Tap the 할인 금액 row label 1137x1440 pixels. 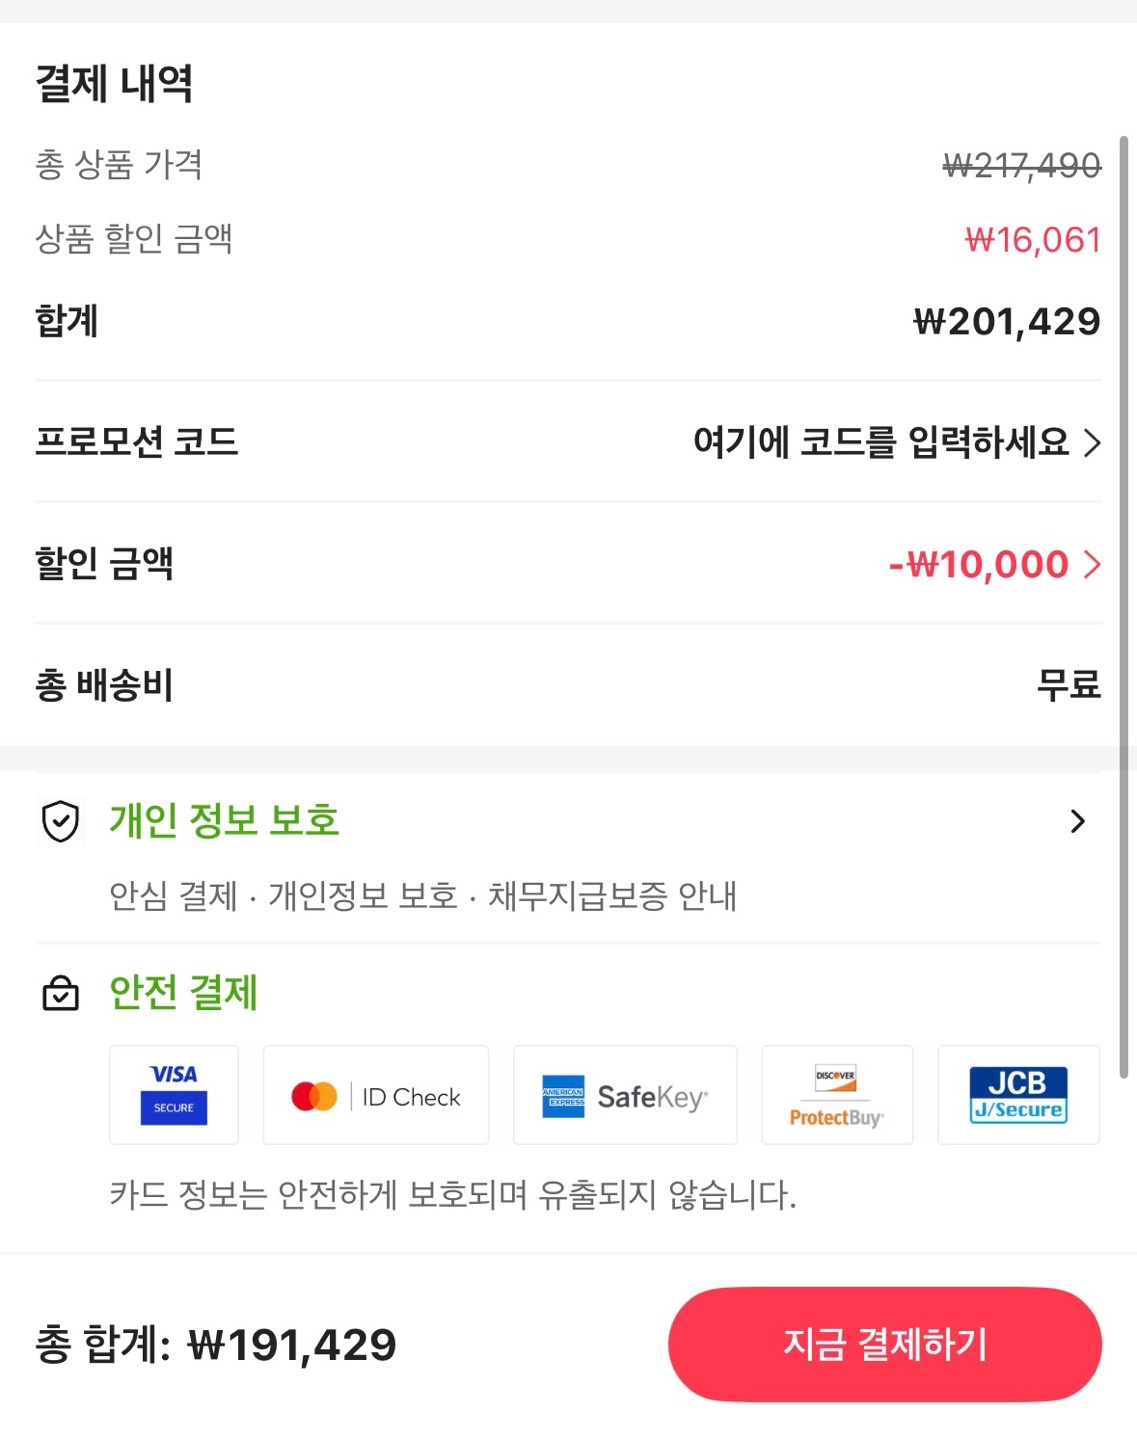pos(104,564)
